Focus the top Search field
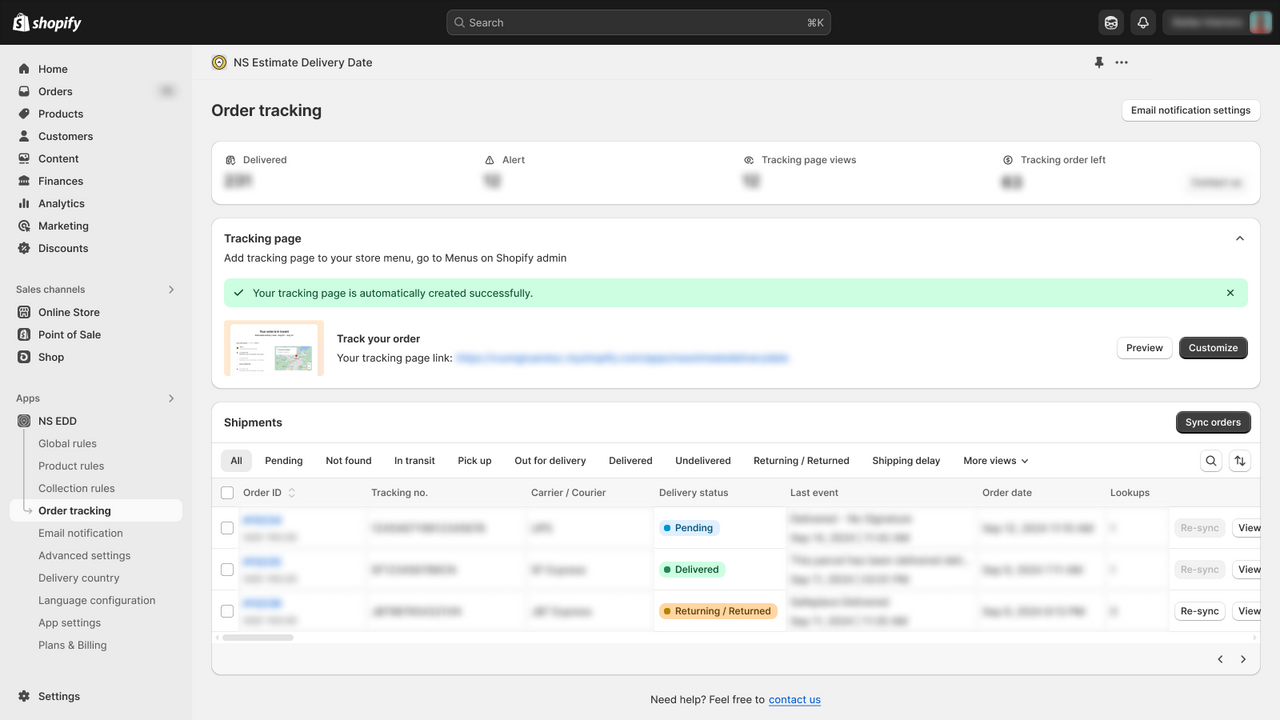This screenshot has height=720, width=1280. pos(638,22)
